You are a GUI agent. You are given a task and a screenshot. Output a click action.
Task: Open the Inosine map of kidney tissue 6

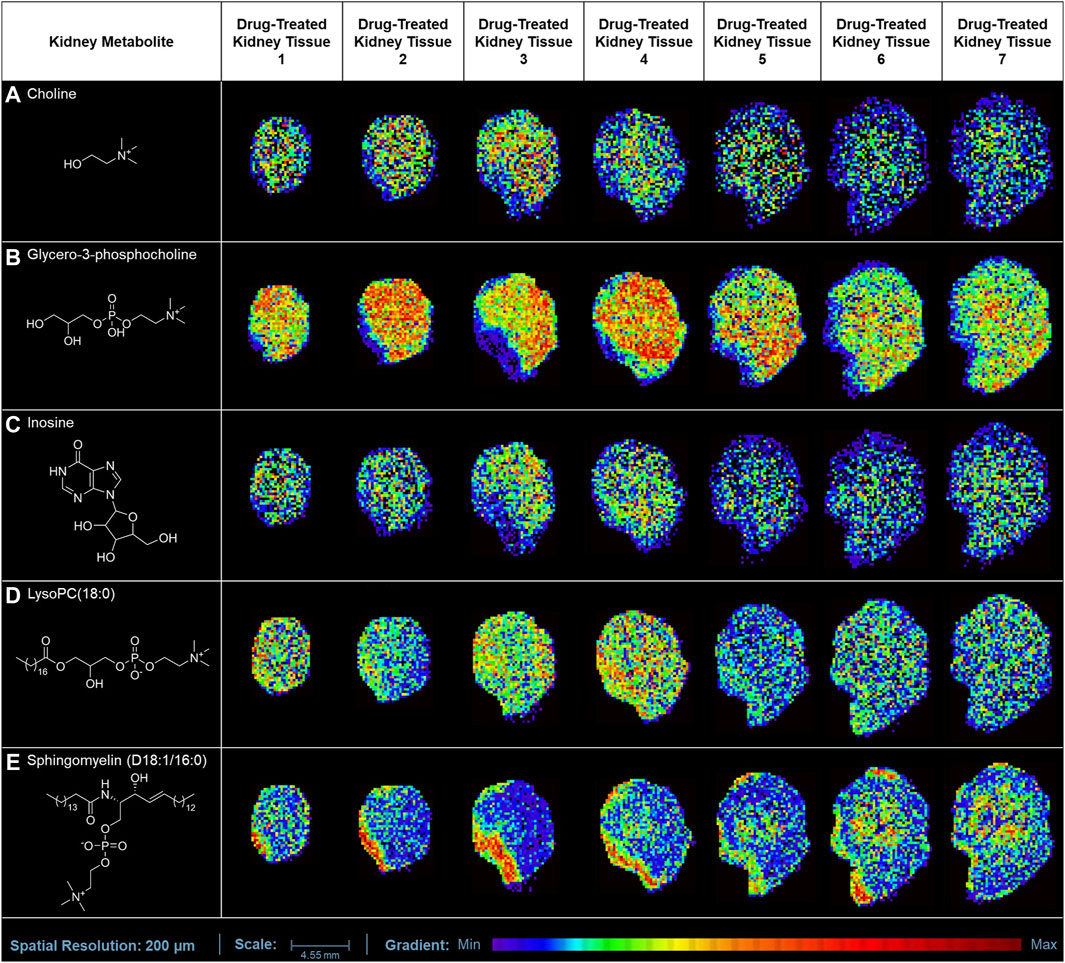point(875,500)
